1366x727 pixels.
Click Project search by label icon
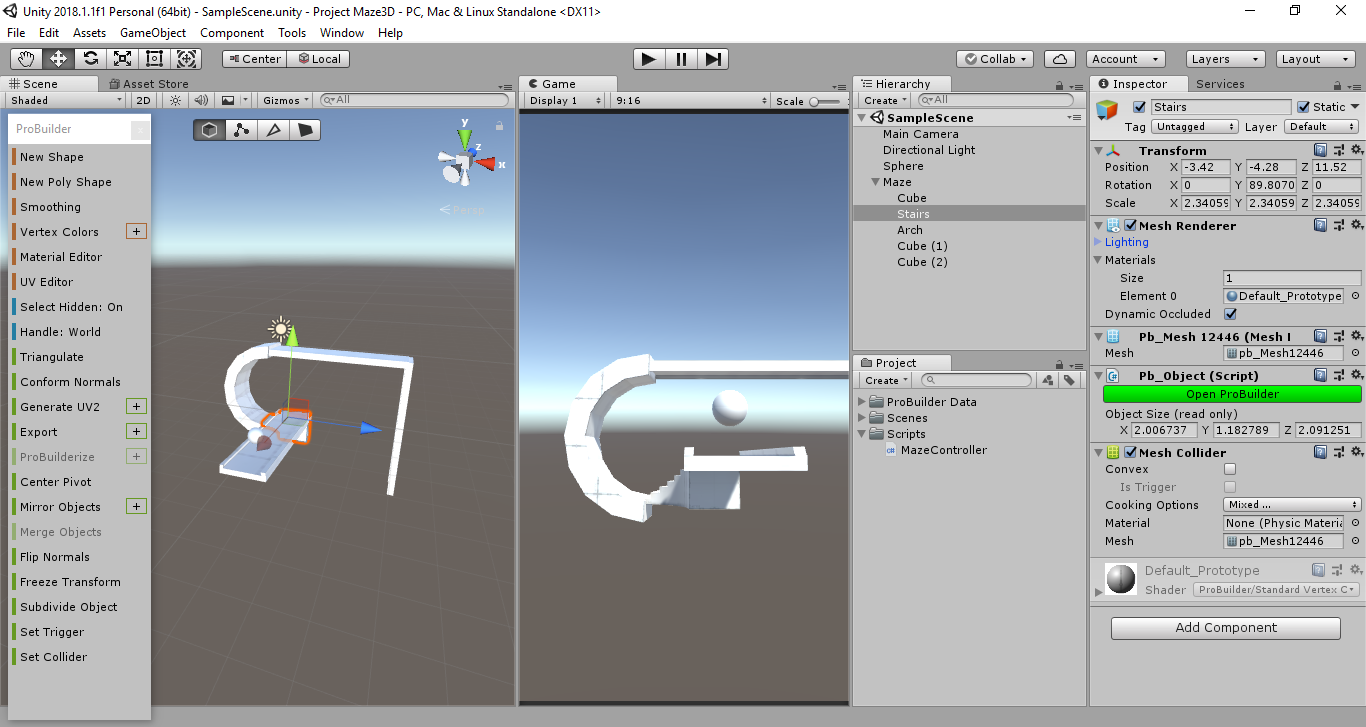pos(1069,380)
